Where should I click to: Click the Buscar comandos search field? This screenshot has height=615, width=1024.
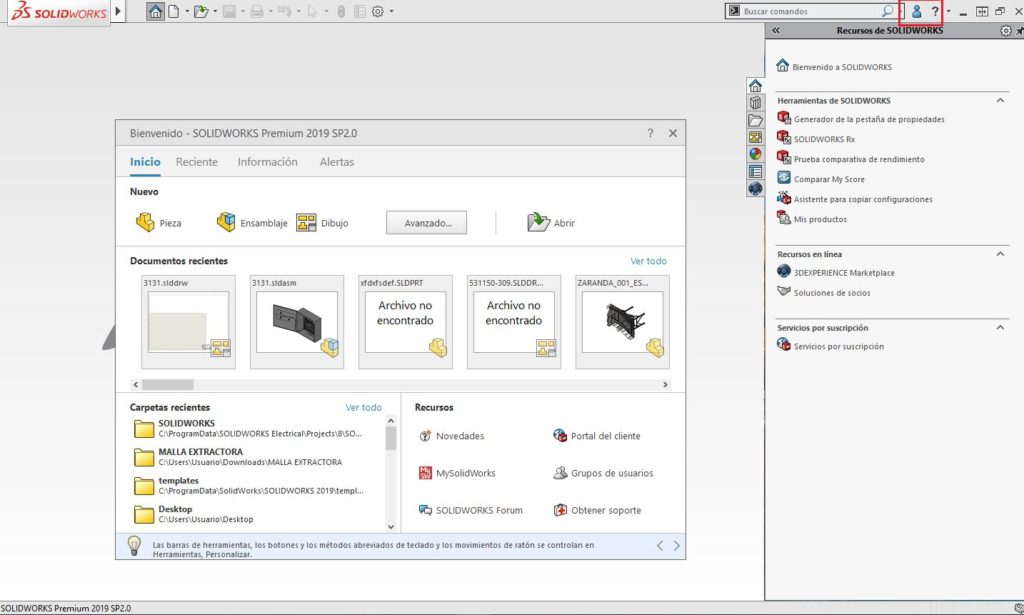(x=810, y=11)
